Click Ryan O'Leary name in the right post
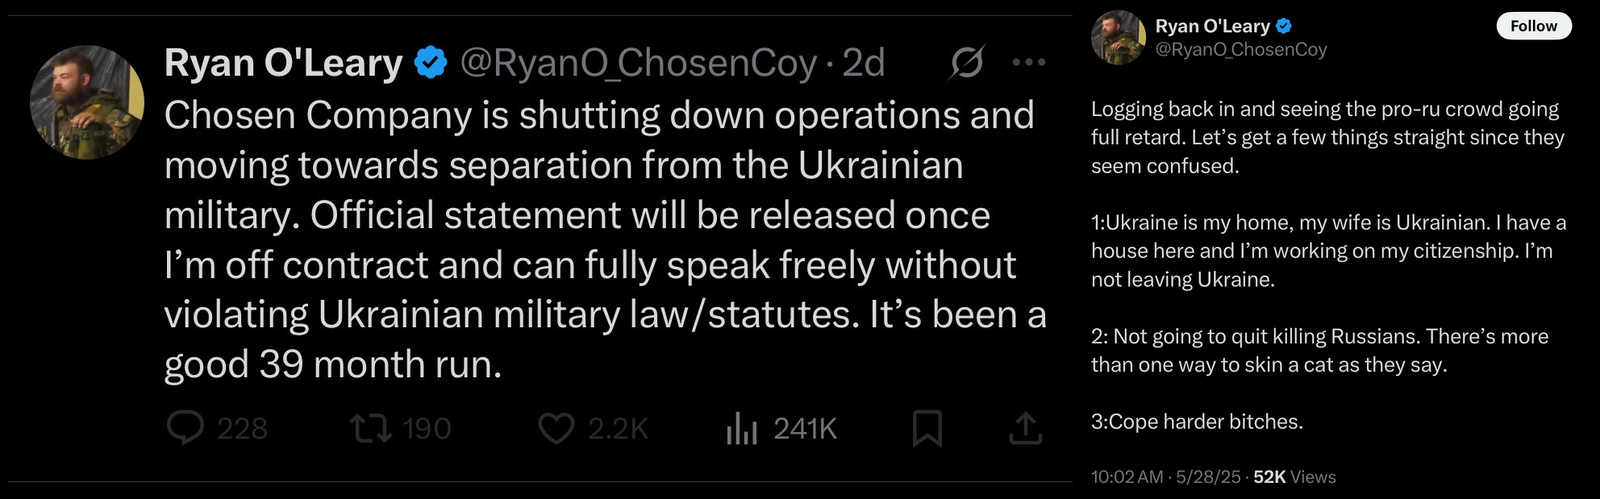Screen dimensions: 1600x499 1212,27
